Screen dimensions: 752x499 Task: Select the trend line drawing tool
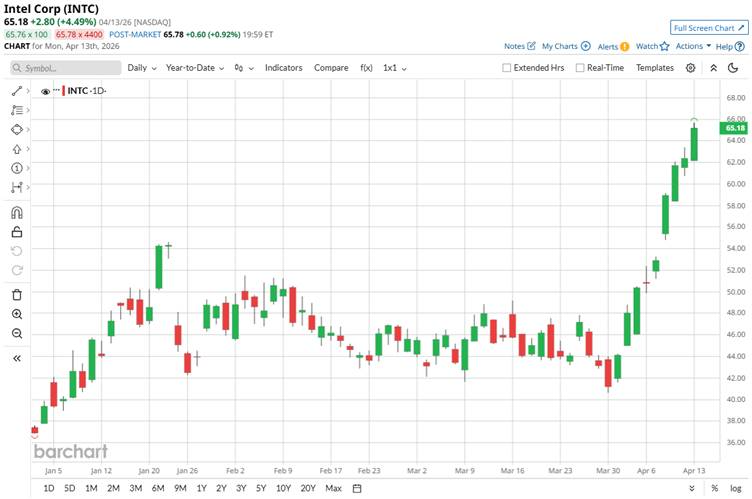(17, 91)
